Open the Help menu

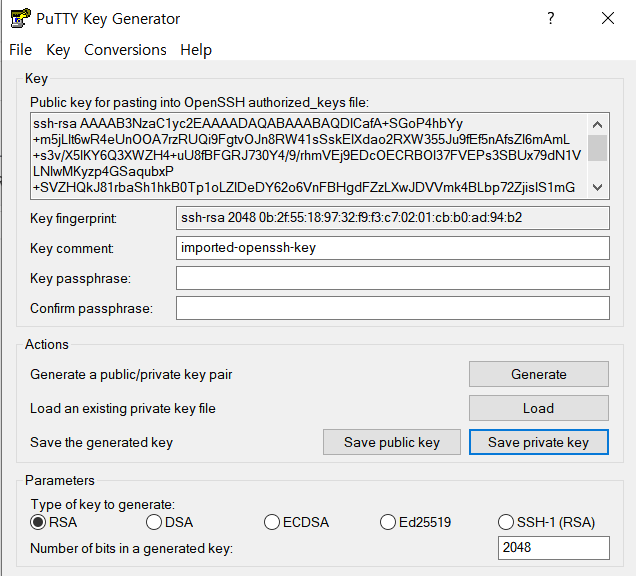196,50
